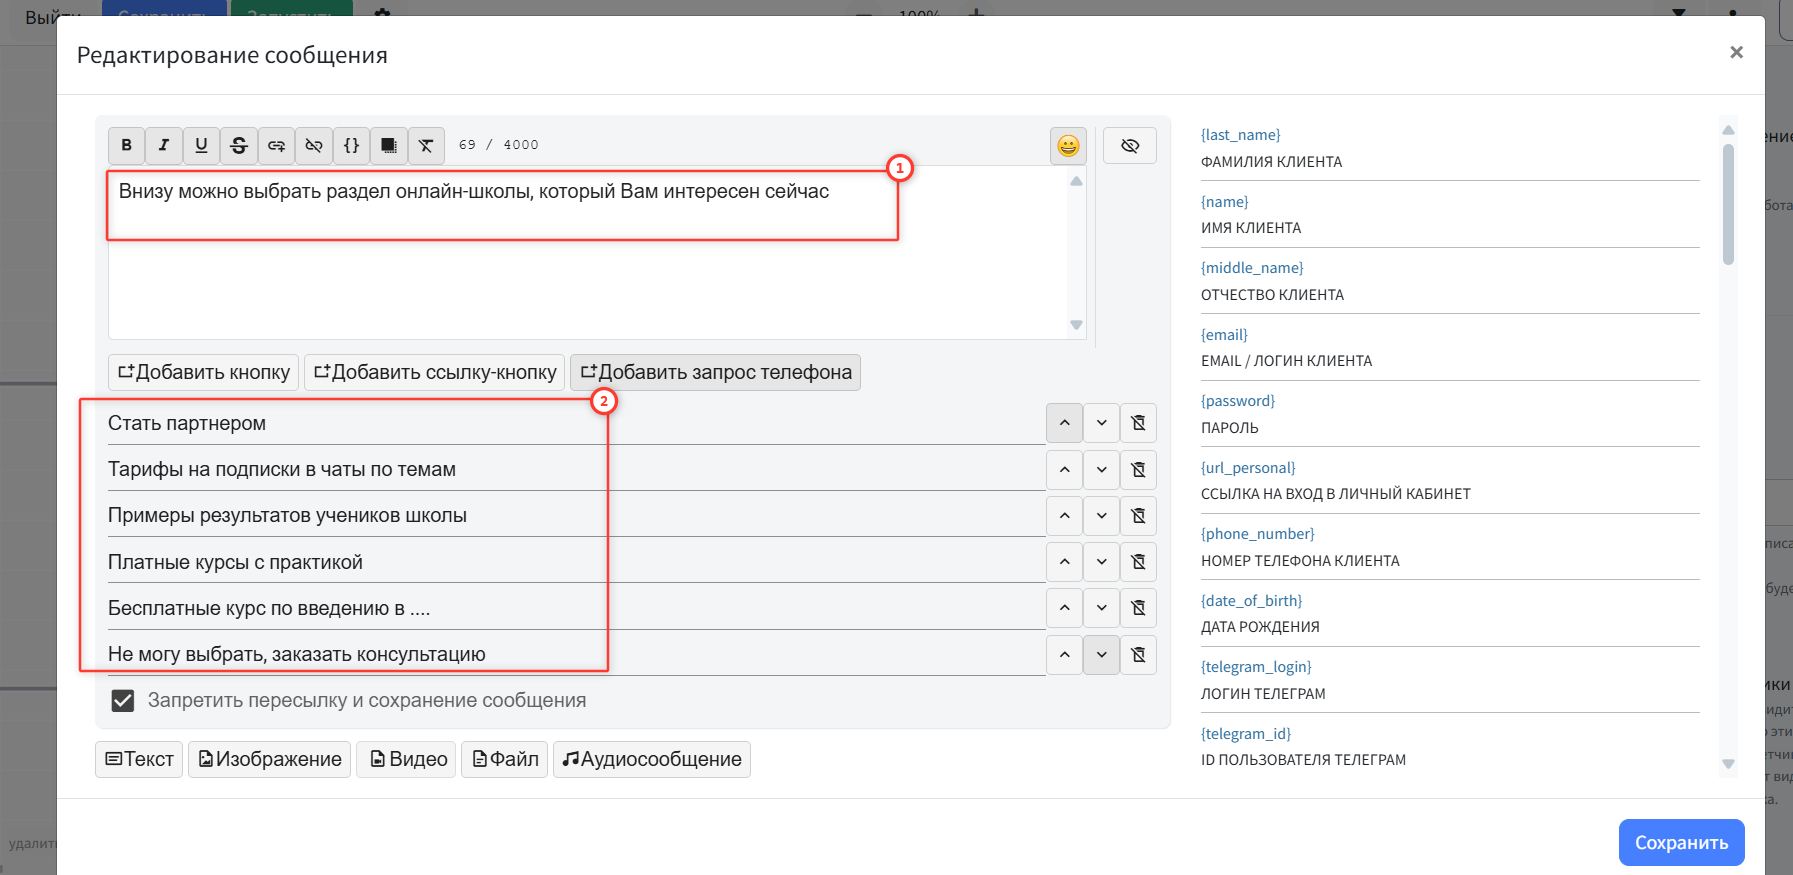Move 'Платные курсы с практикой' up
This screenshot has width=1793, height=875.
coord(1064,562)
